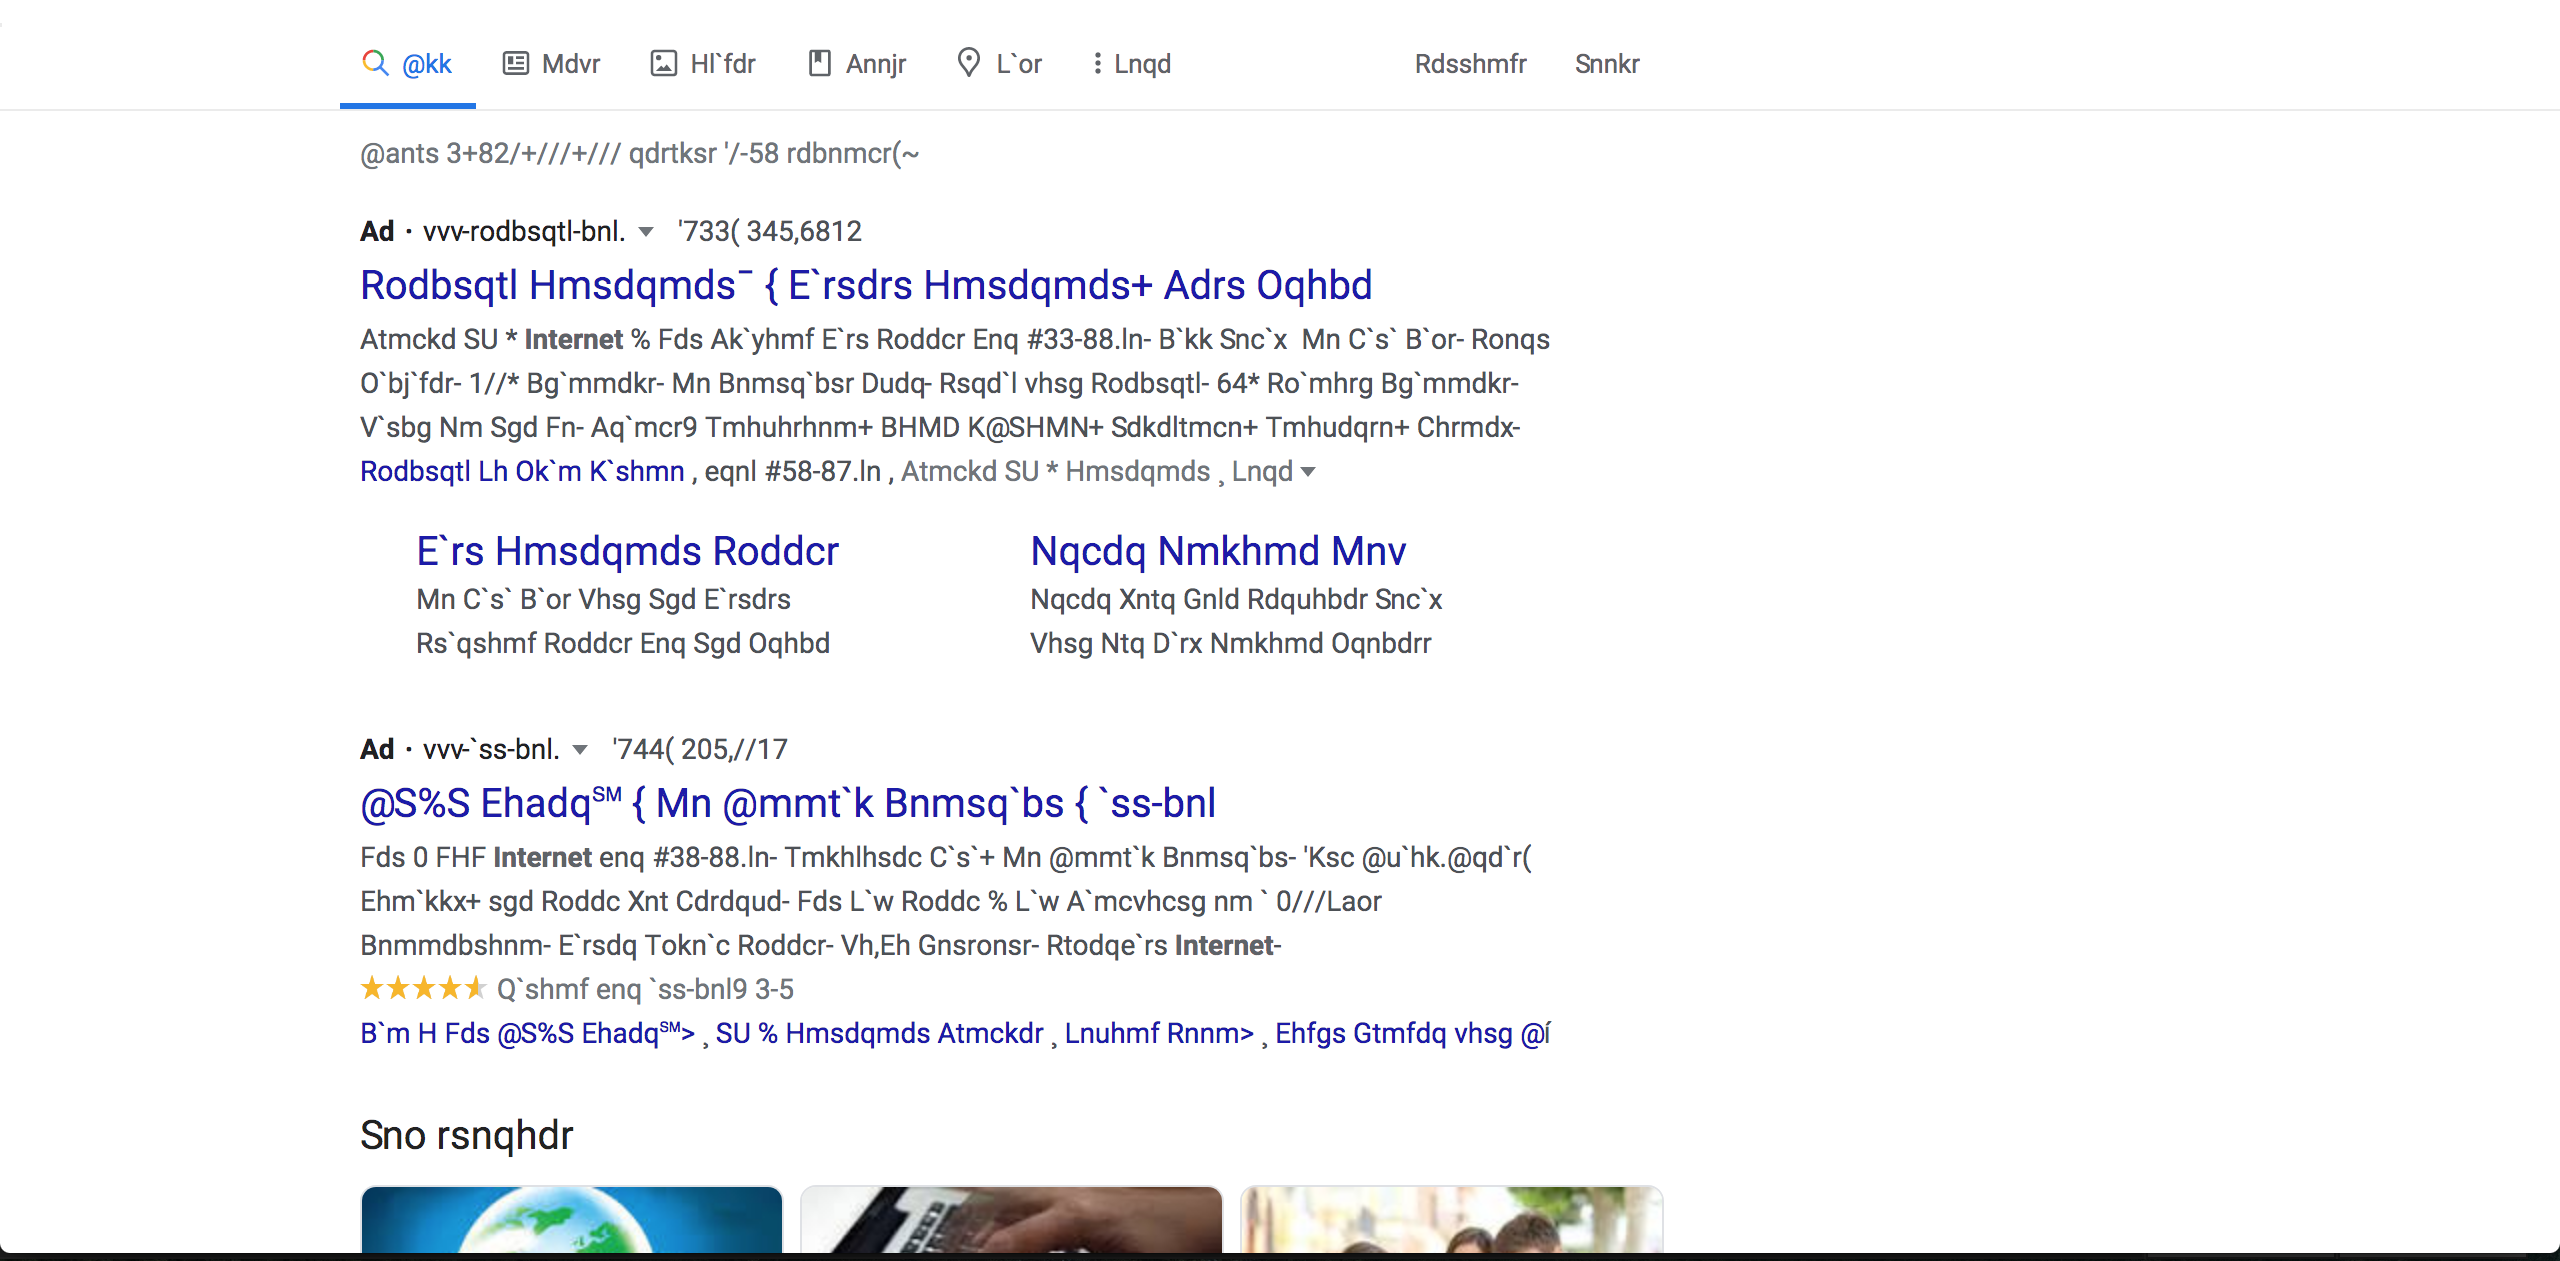
Task: Open Snnkr tools menu
Action: pyautogui.click(x=1607, y=64)
